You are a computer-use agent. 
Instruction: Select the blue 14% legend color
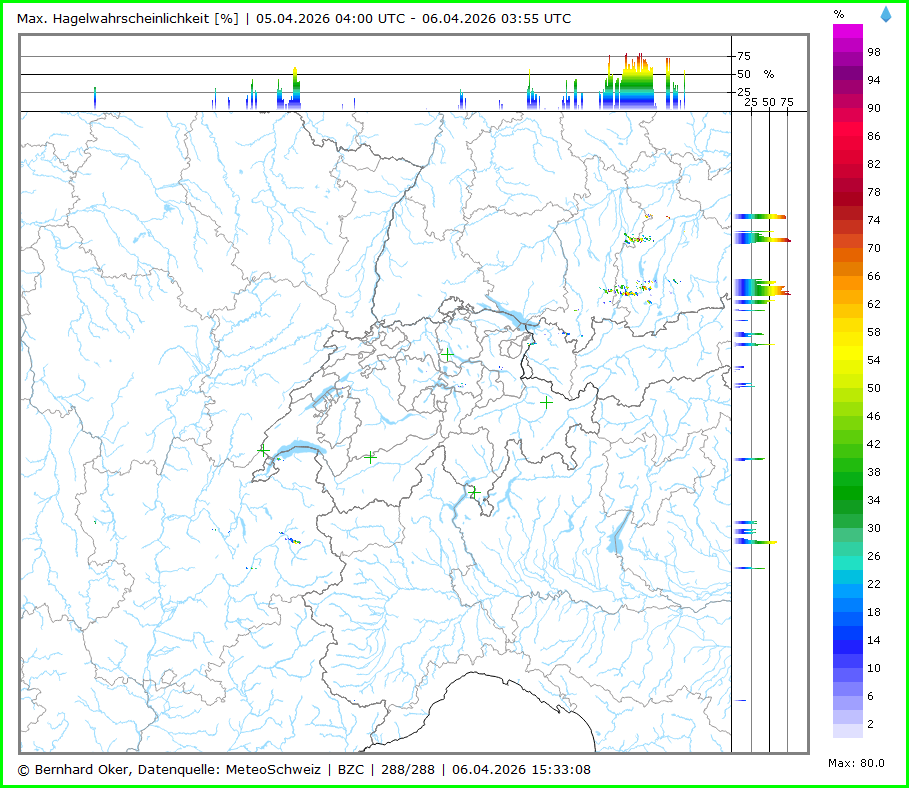click(848, 639)
